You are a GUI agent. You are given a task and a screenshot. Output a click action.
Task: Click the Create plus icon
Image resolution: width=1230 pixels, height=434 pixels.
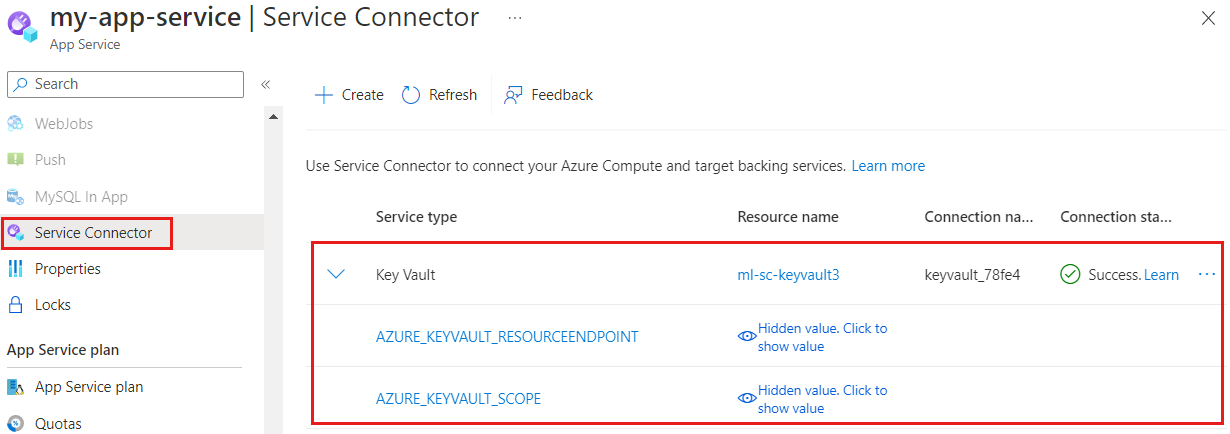pos(323,95)
